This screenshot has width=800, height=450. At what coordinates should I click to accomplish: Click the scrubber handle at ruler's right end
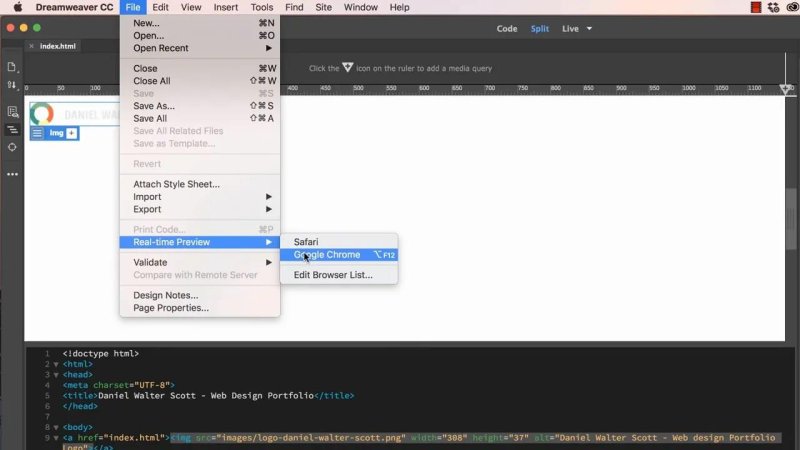(786, 89)
